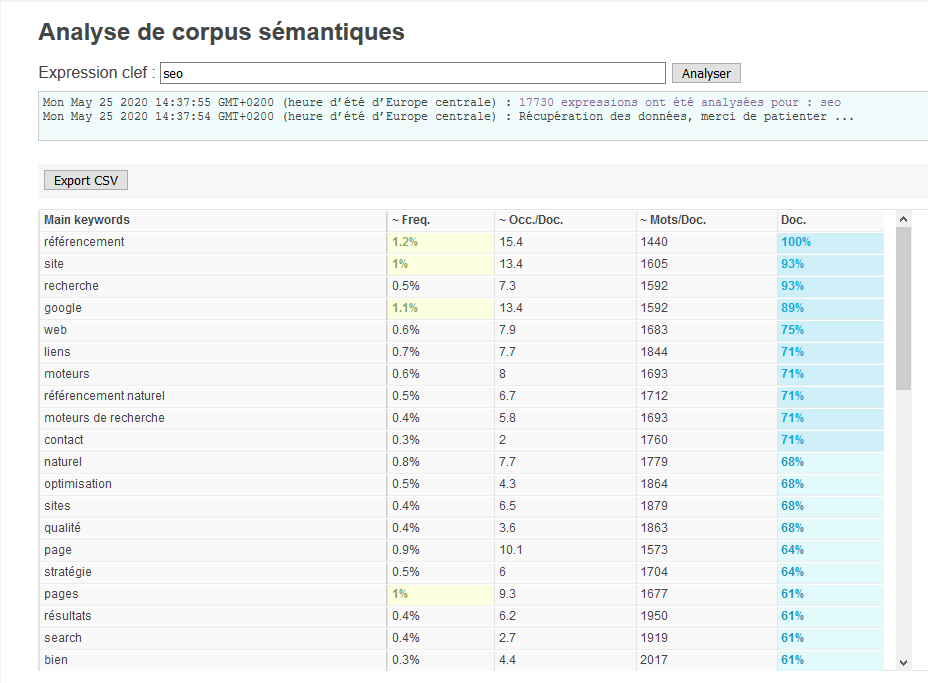The image size is (928, 683).
Task: Select the 'référencement' keyword row
Action: [x=462, y=242]
